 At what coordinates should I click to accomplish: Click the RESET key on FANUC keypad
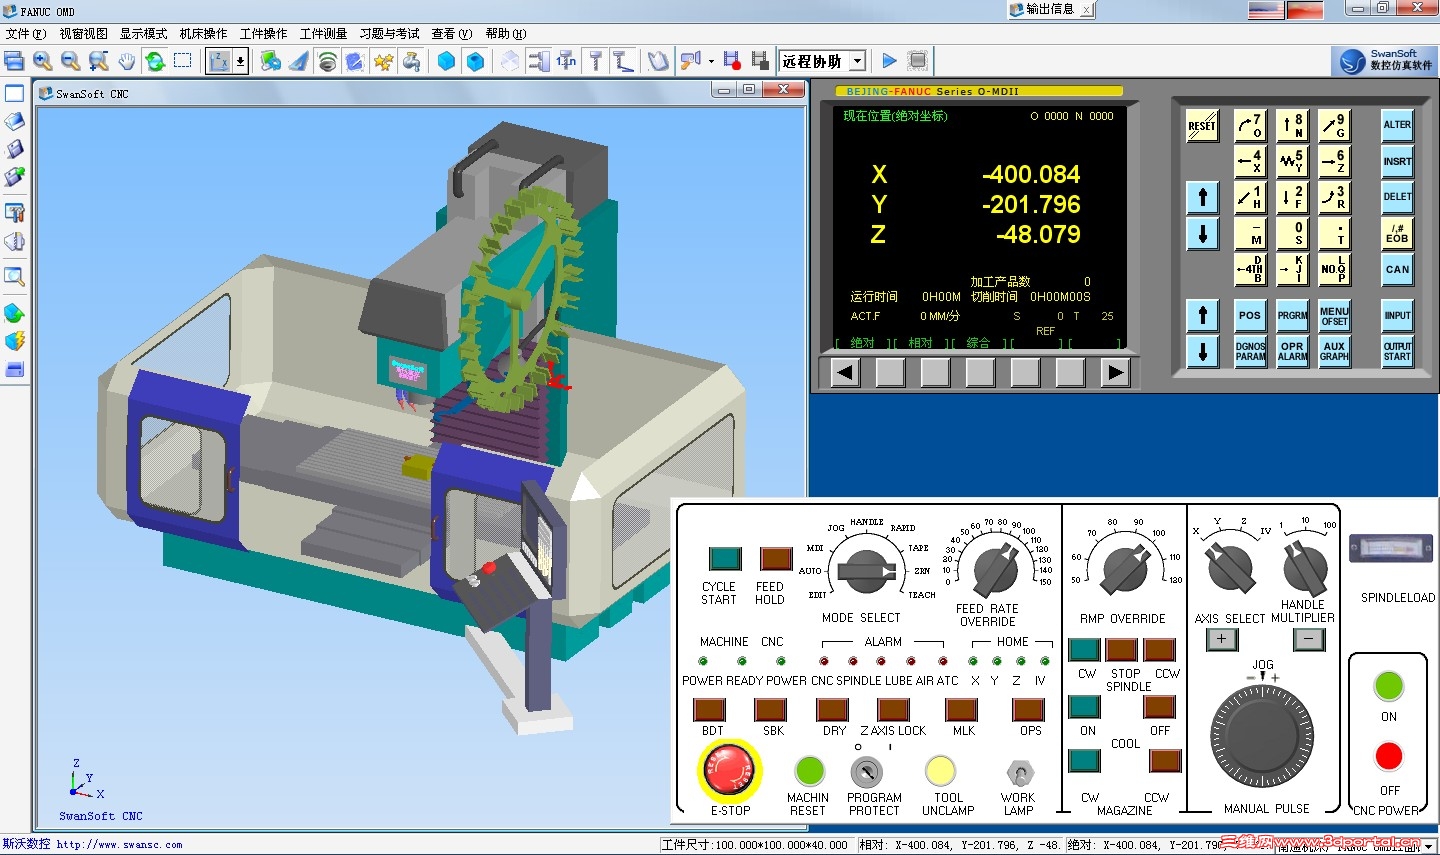(1202, 125)
